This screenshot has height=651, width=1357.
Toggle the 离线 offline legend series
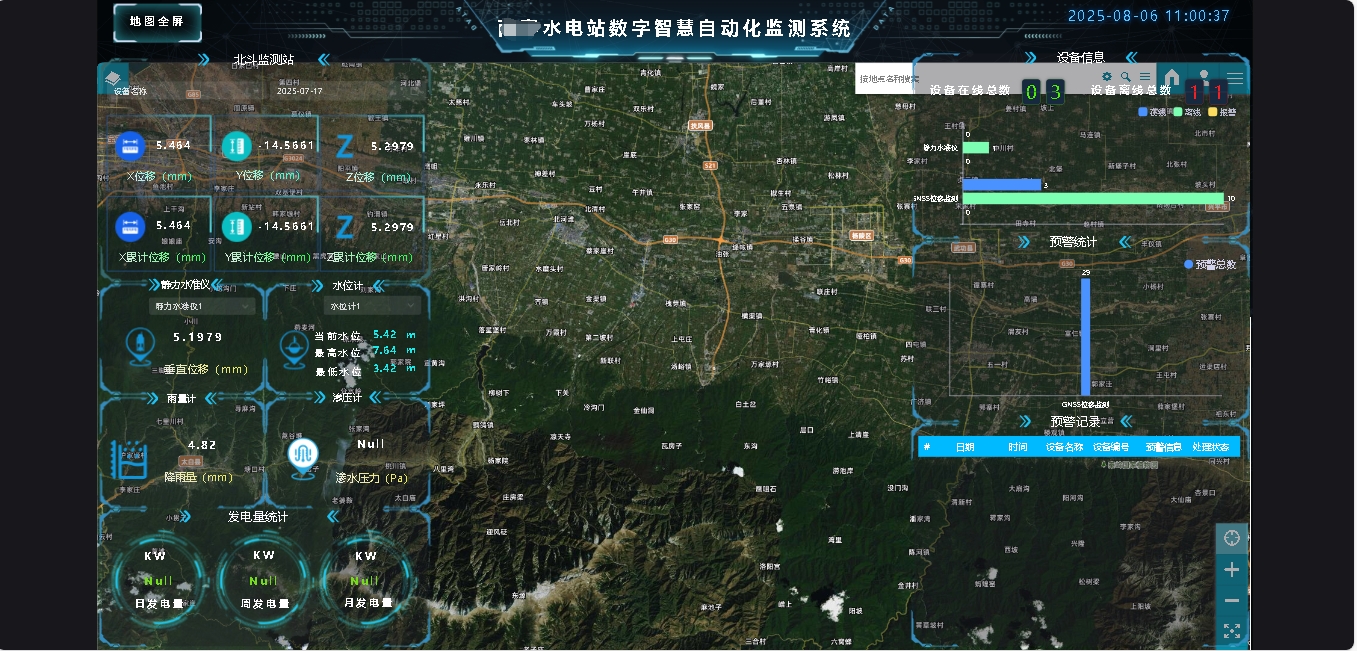pyautogui.click(x=1186, y=112)
